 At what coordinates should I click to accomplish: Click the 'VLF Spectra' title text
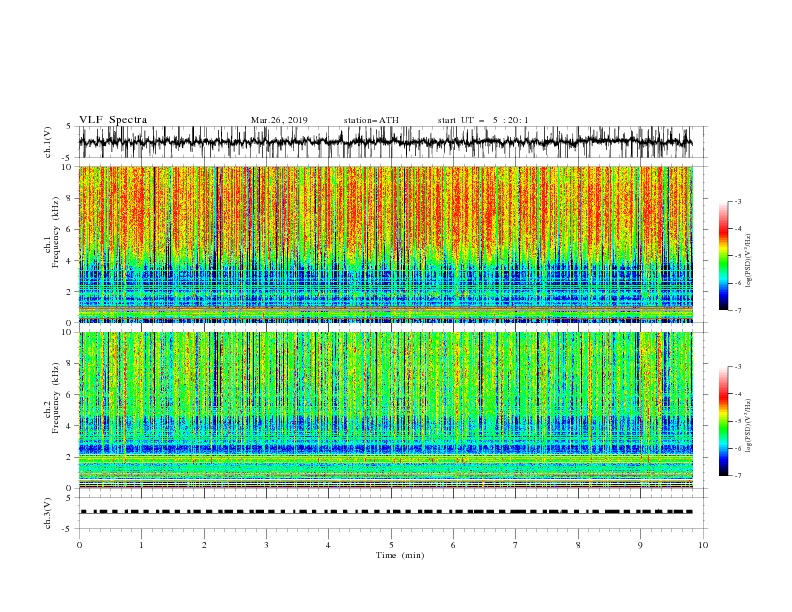(113, 120)
